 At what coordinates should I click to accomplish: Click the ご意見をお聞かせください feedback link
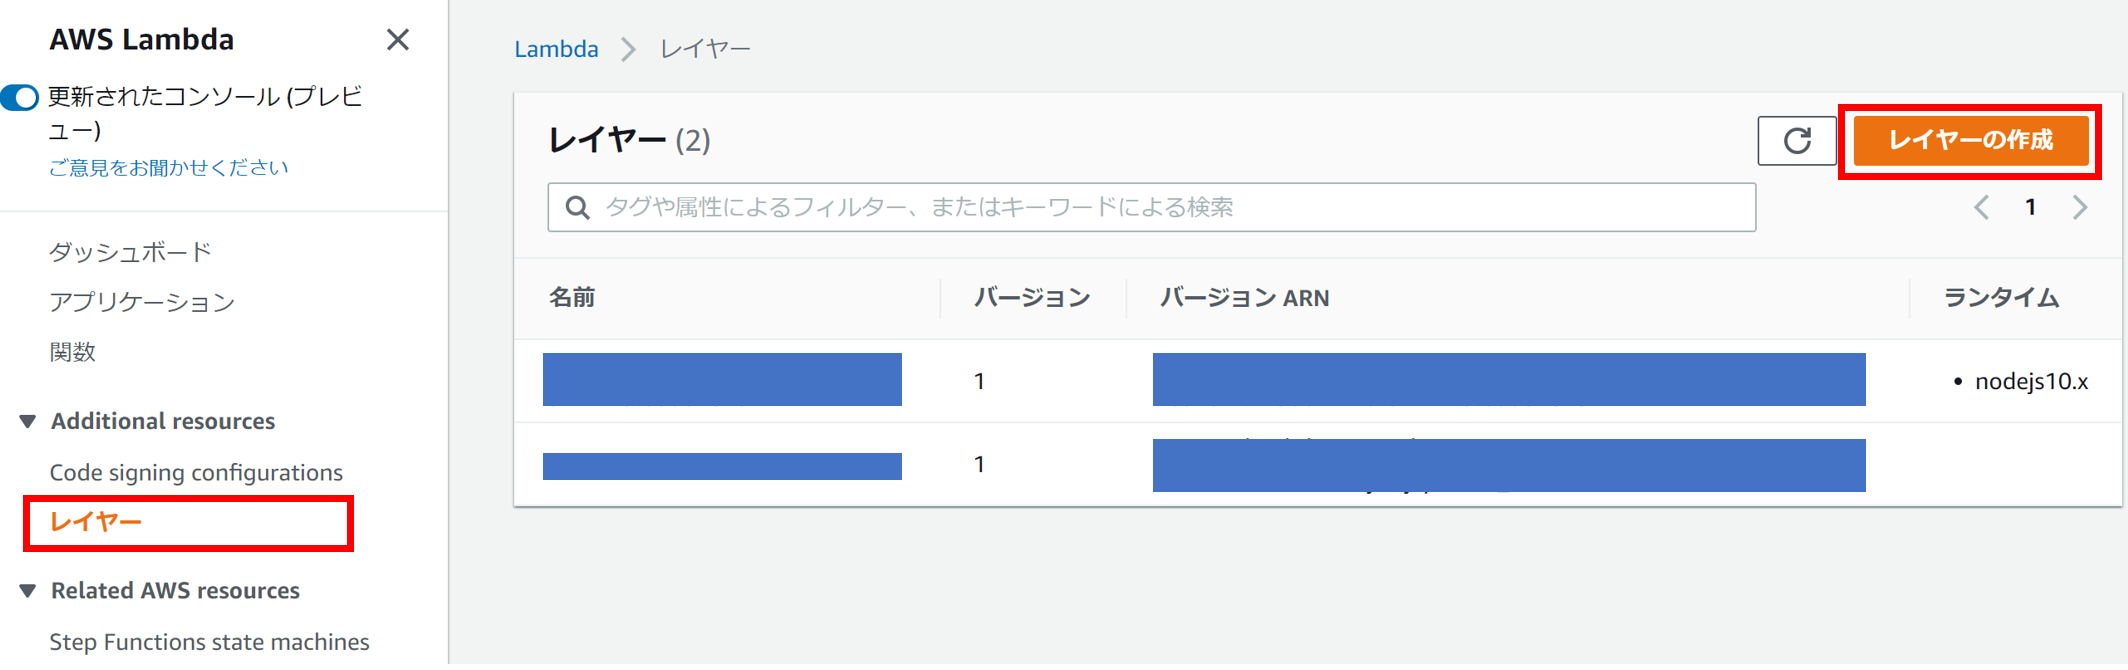pos(168,168)
